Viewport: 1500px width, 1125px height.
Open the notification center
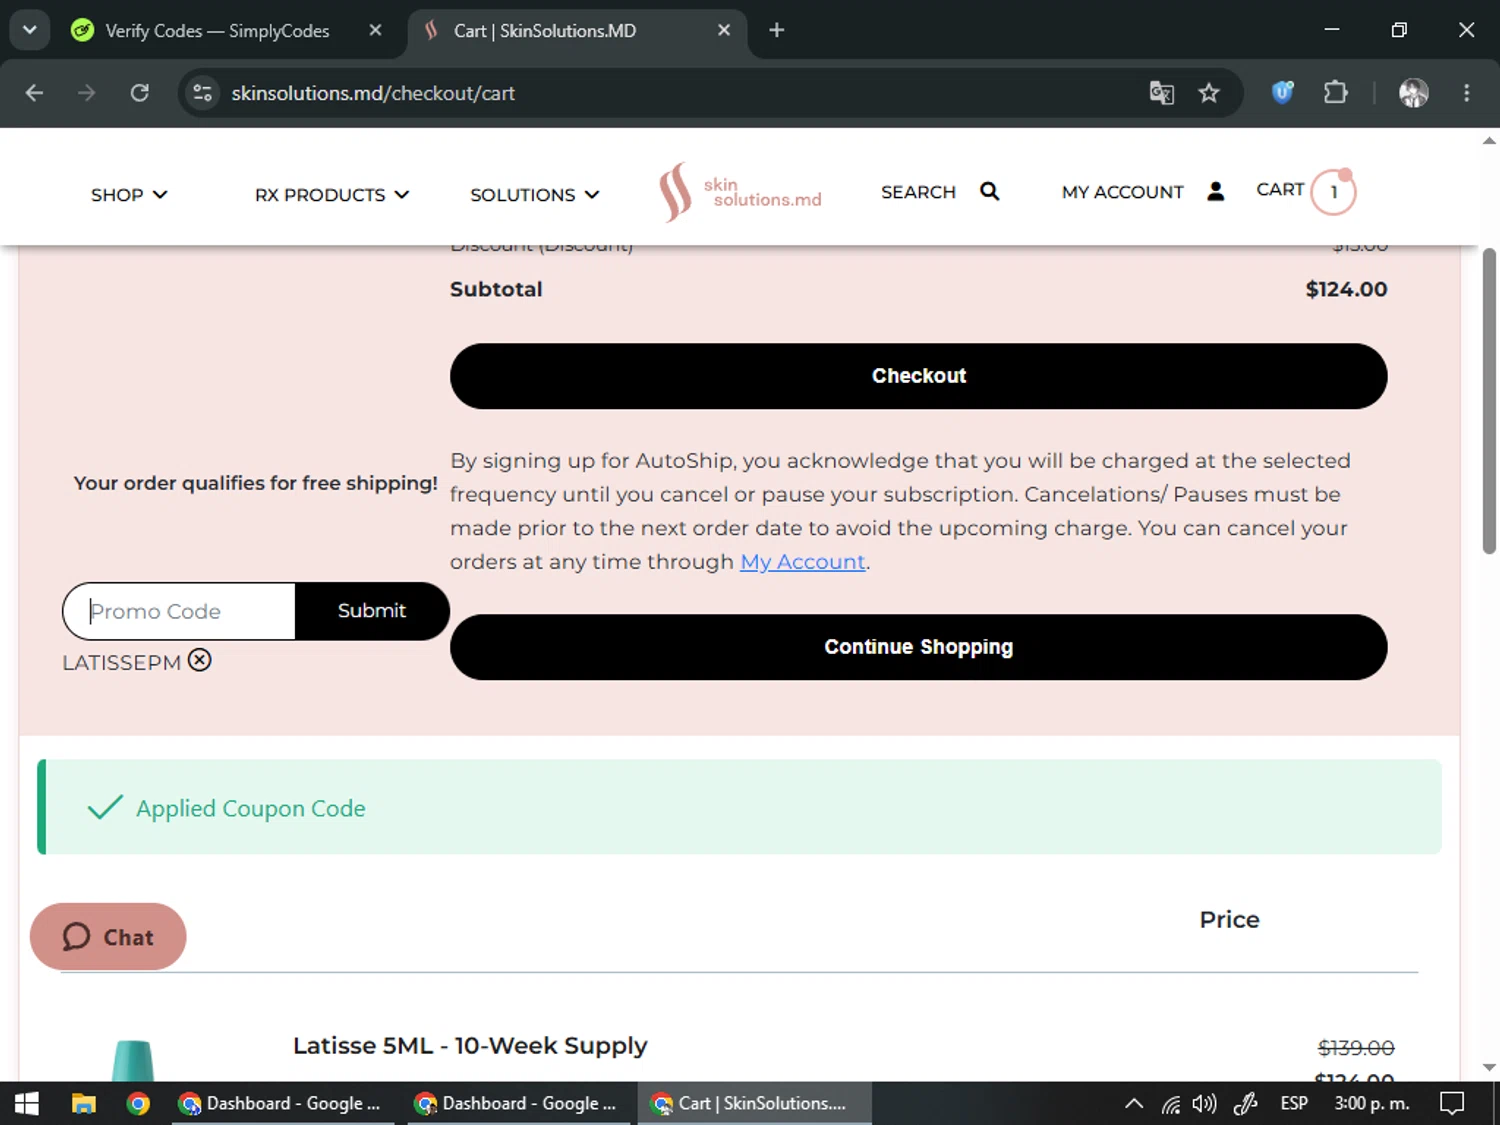1452,1103
